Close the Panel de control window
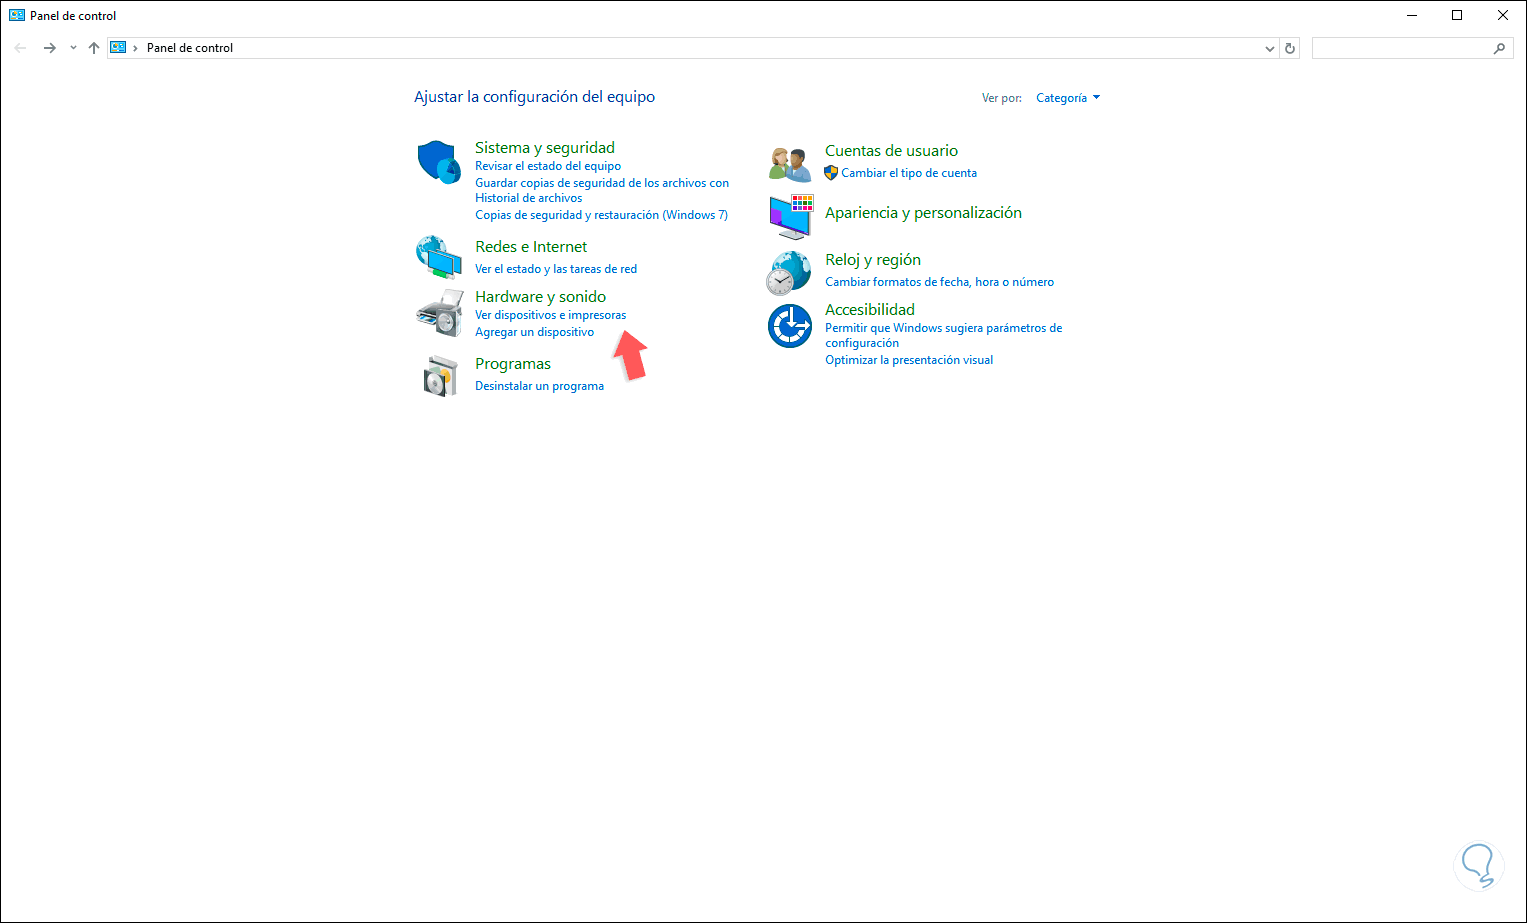Image resolution: width=1527 pixels, height=923 pixels. (x=1503, y=16)
